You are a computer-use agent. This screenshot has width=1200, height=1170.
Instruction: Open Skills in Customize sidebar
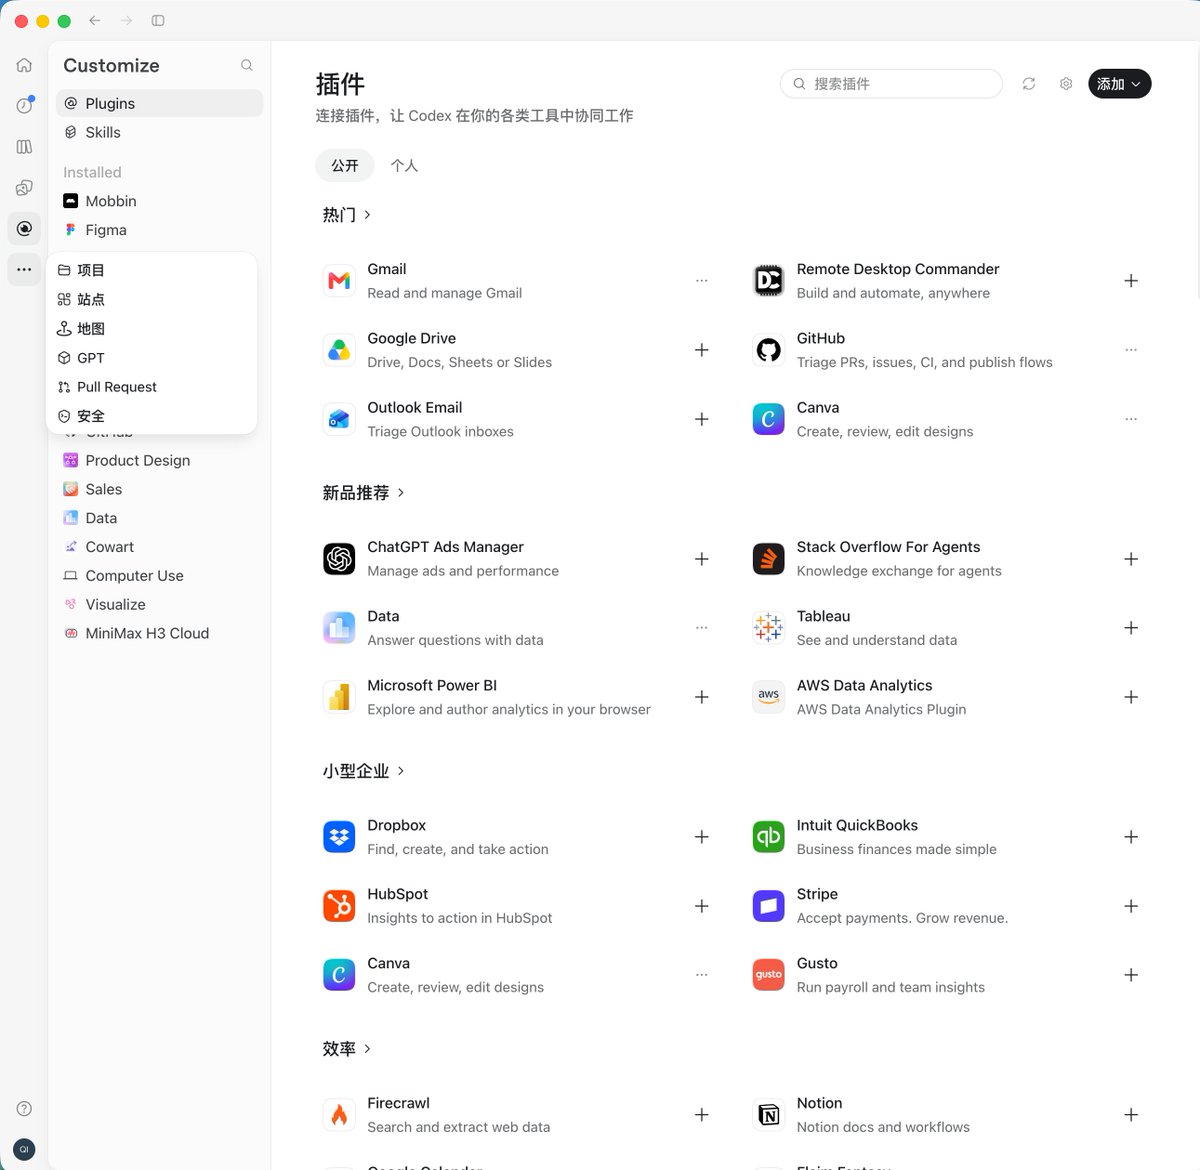(x=159, y=132)
